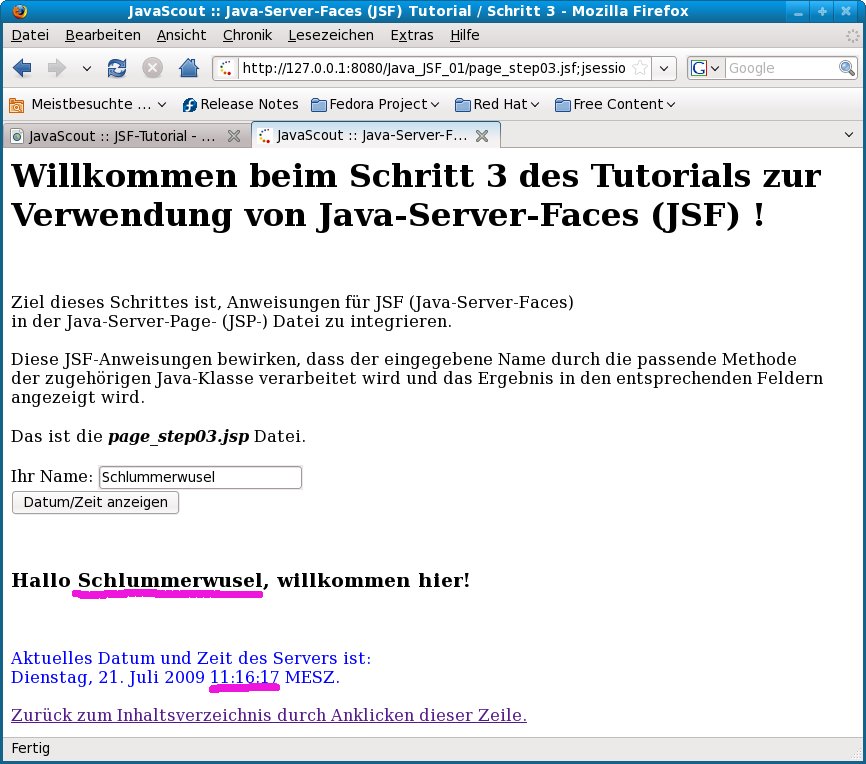Open the Lesezeichen menu
Screen dimensions: 866x764
330,35
